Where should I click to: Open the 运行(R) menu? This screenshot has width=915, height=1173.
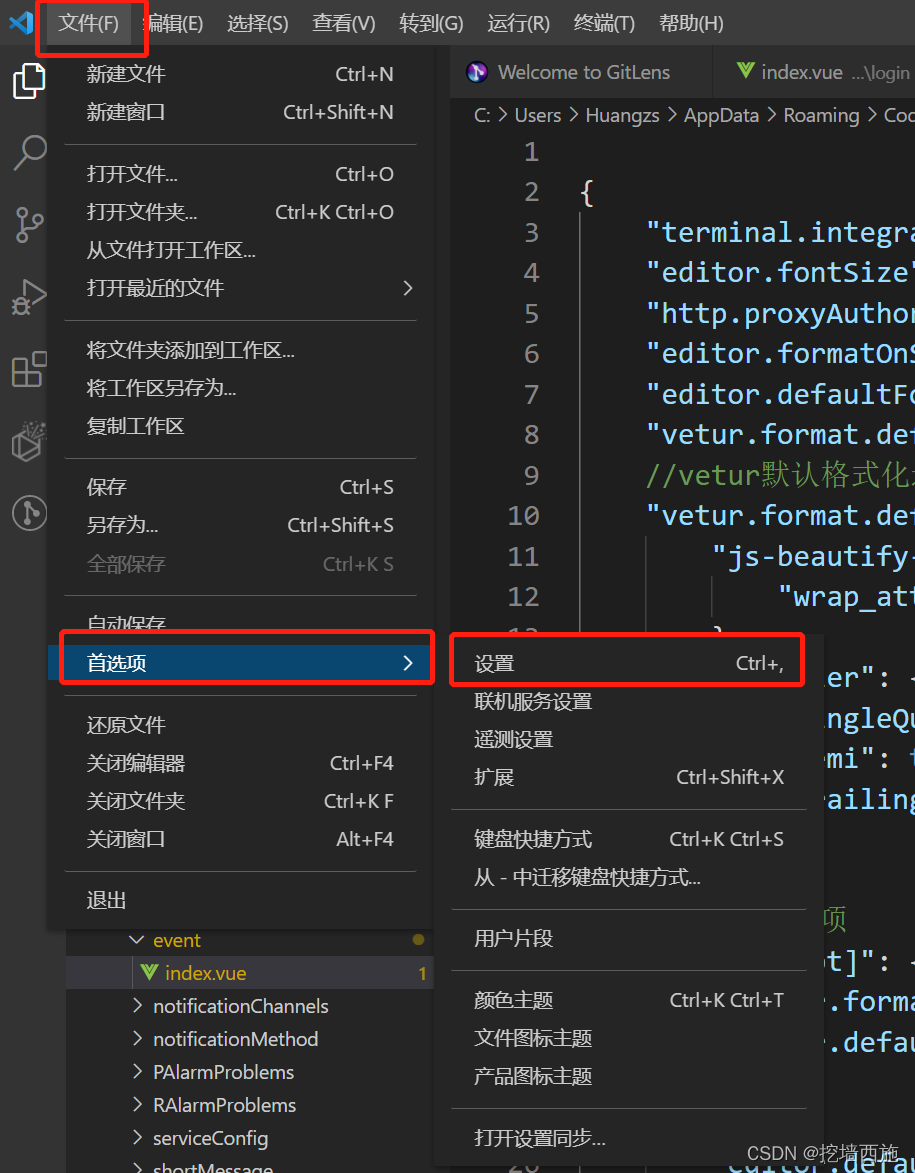(x=518, y=23)
